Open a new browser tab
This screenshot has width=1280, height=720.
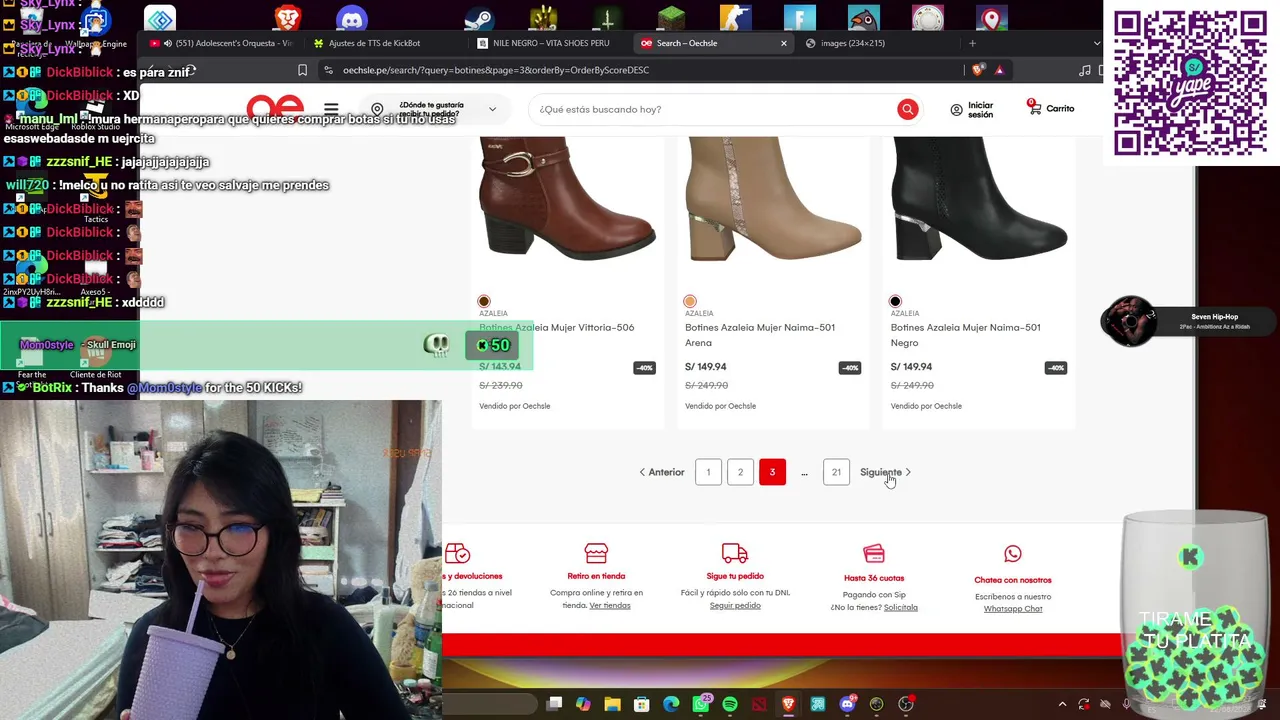point(972,43)
